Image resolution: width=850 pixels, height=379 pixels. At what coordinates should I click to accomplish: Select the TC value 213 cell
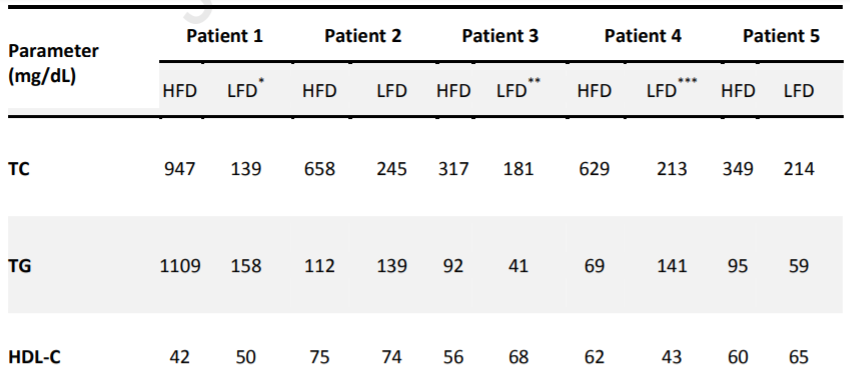click(671, 169)
